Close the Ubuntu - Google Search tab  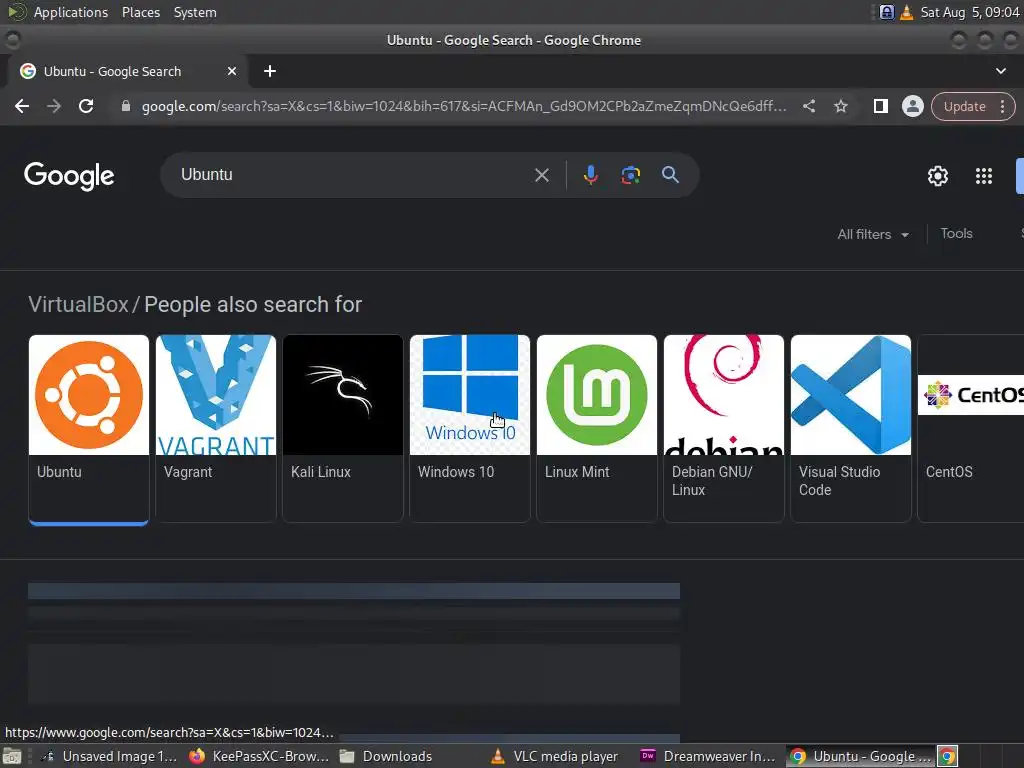coord(232,71)
